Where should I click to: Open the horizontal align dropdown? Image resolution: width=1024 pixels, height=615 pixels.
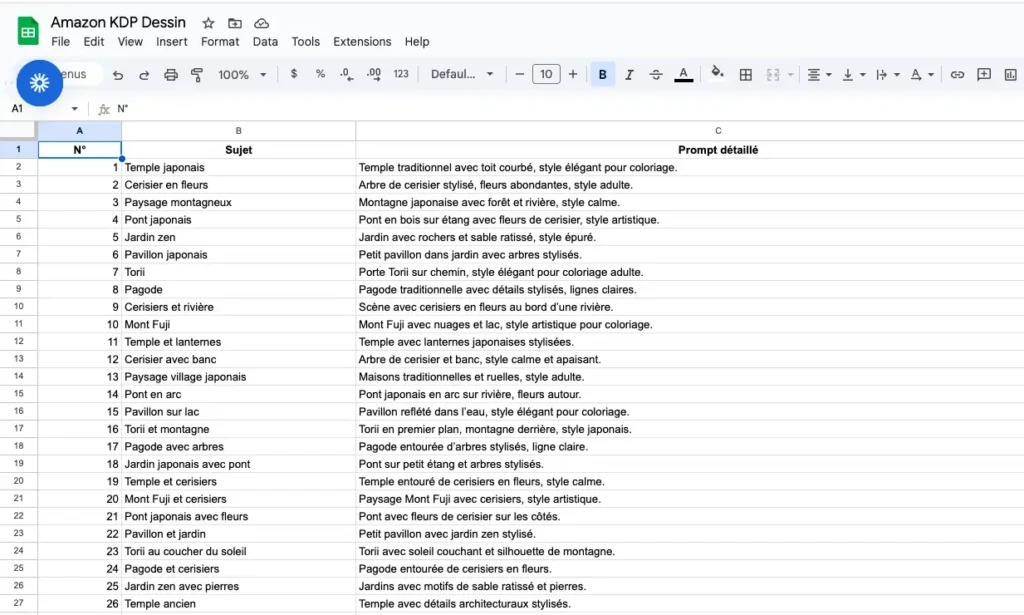coord(818,75)
